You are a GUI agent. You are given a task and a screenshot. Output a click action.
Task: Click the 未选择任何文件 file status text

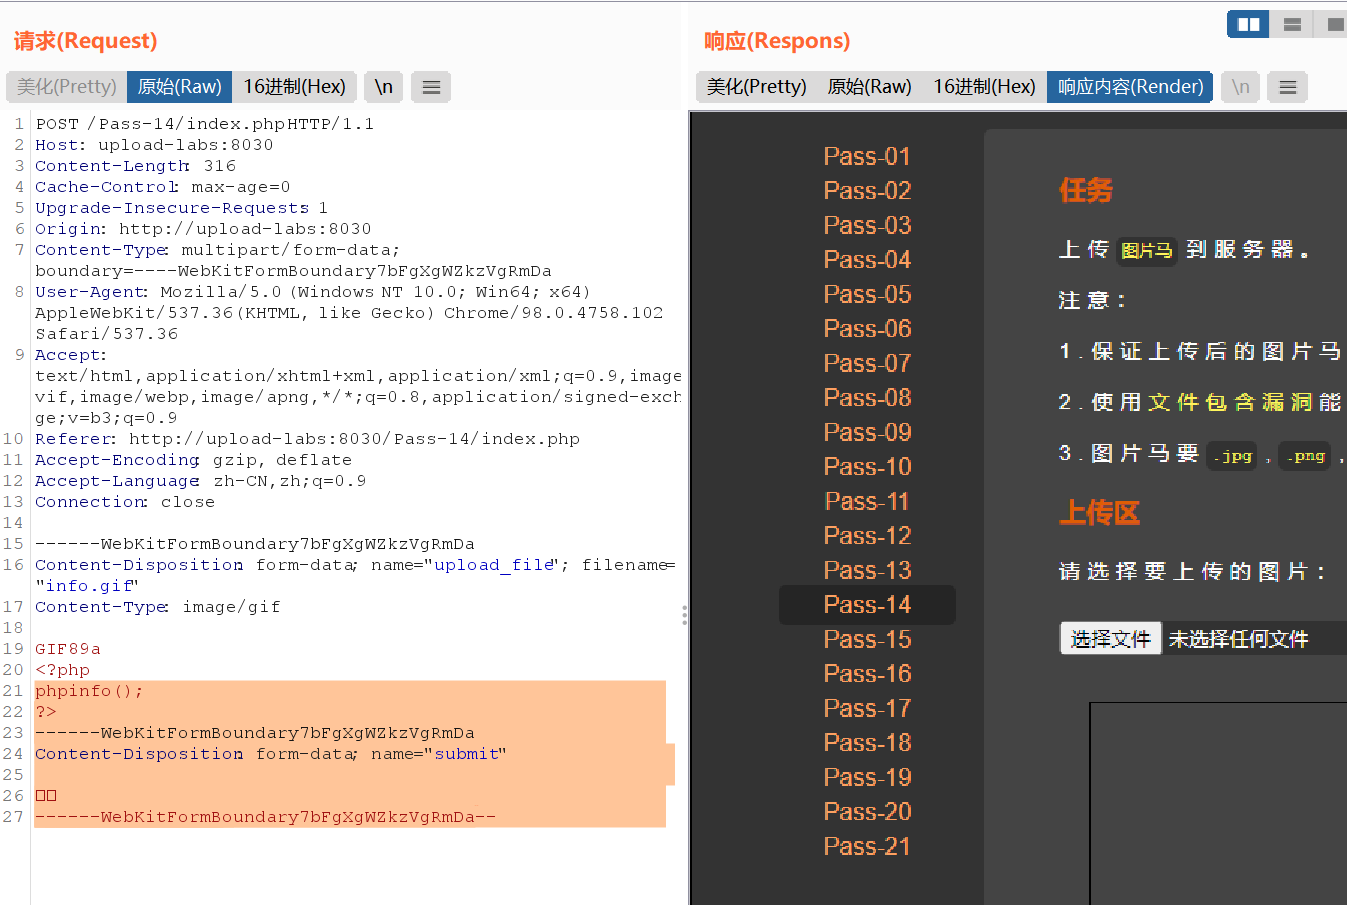(1238, 639)
